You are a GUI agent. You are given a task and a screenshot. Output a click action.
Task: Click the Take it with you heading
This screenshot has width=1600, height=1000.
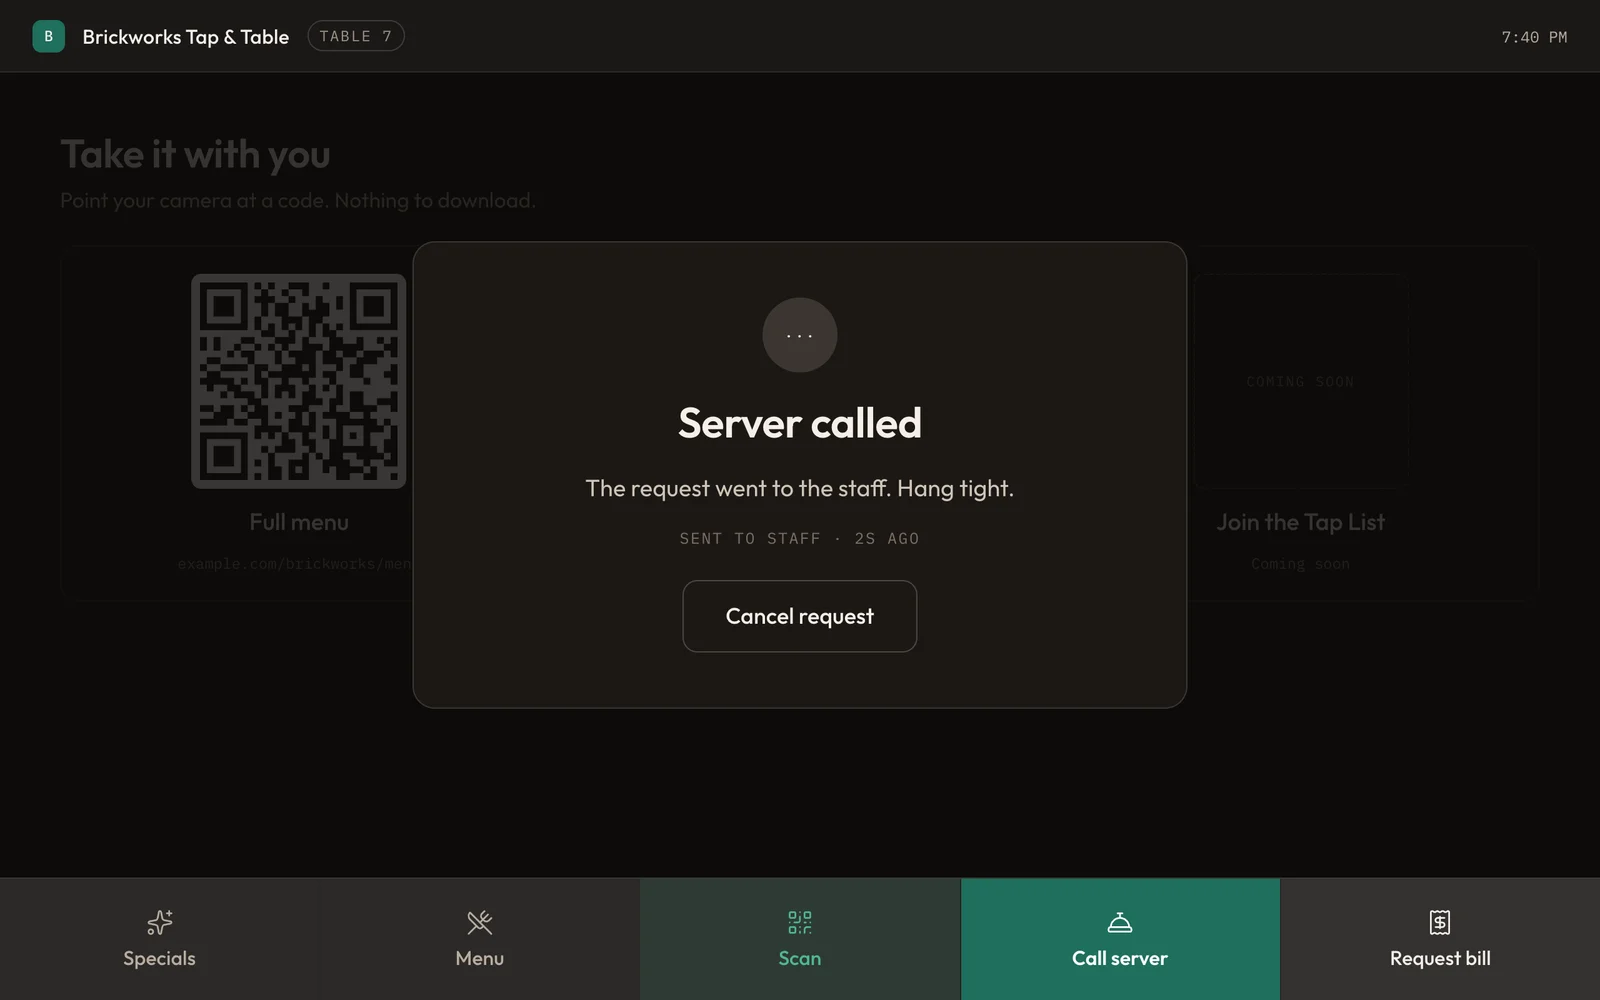tap(195, 154)
